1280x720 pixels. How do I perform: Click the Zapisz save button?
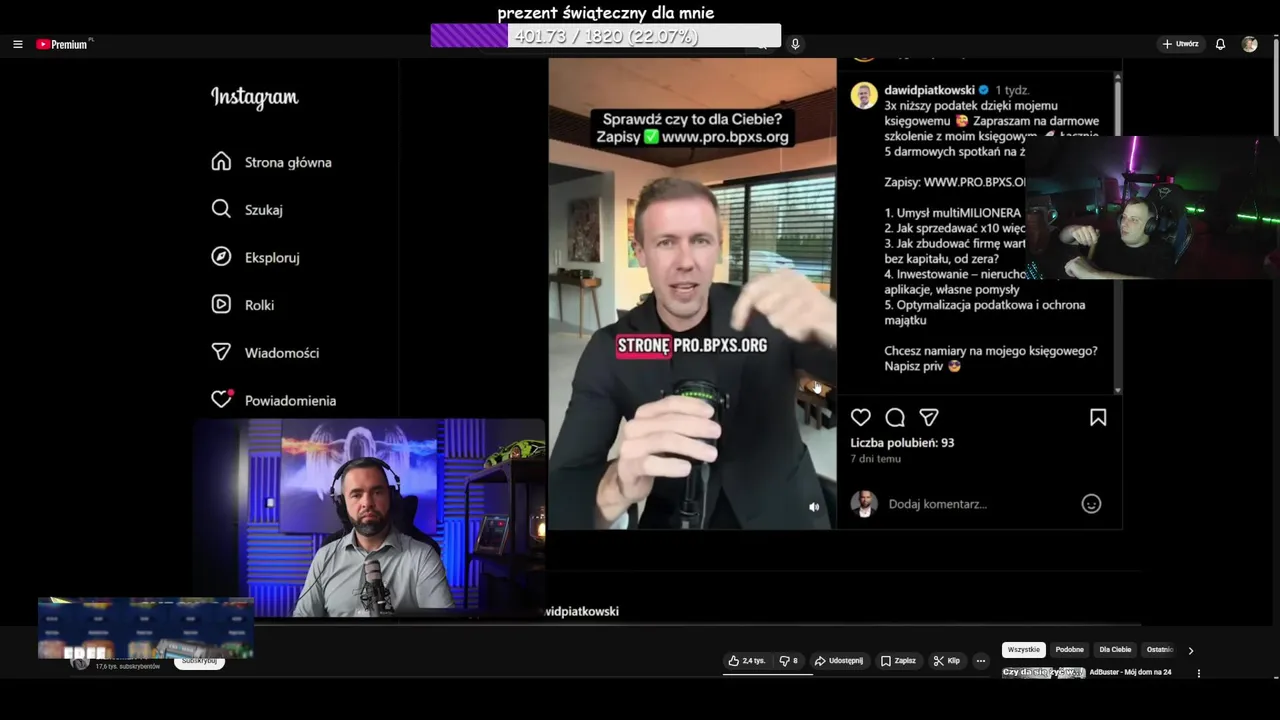tap(898, 661)
